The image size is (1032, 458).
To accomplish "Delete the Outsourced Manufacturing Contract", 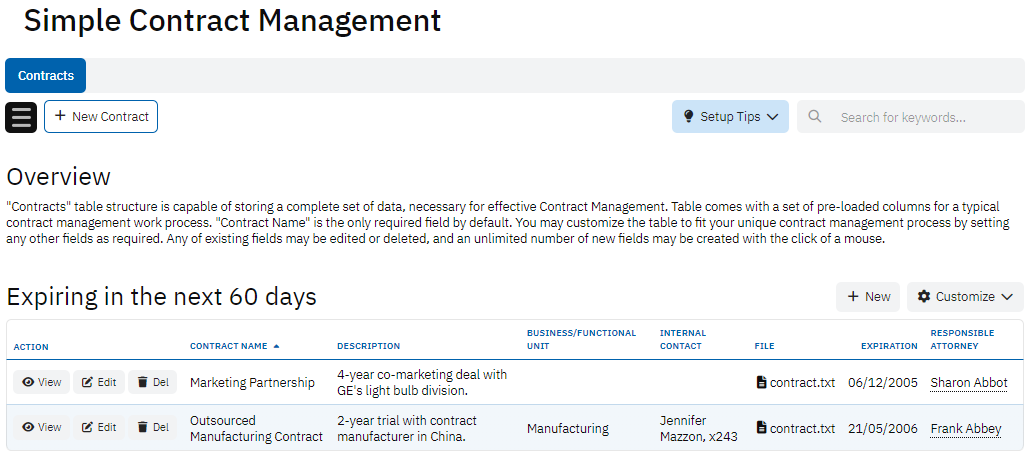I will click(152, 427).
